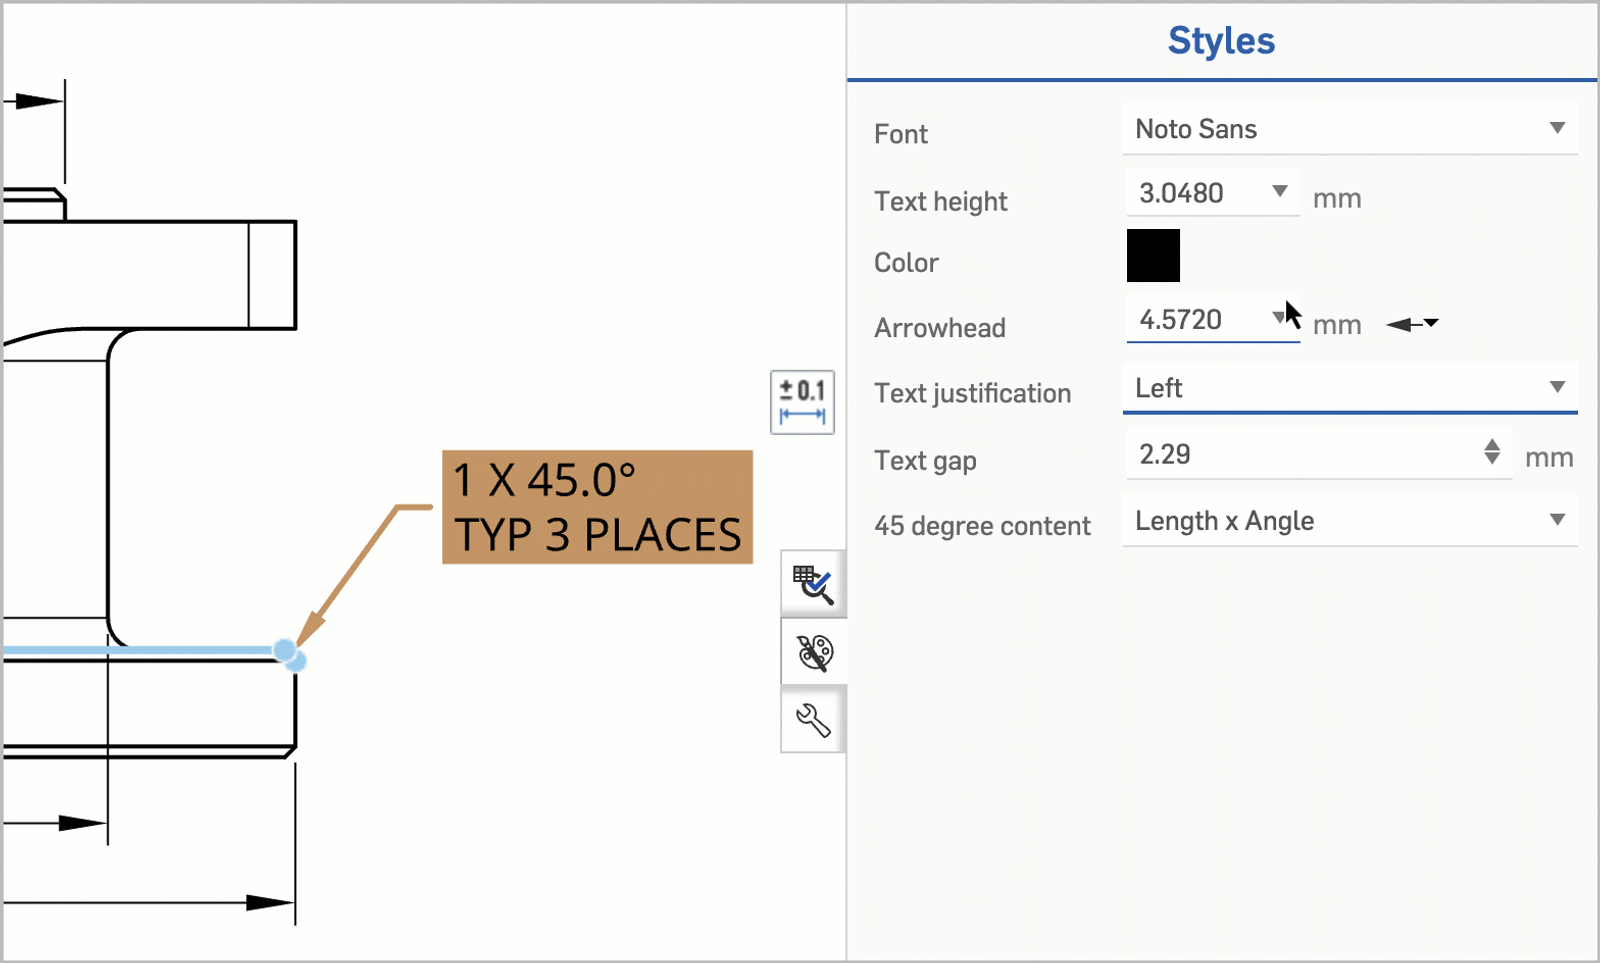Image resolution: width=1600 pixels, height=963 pixels.
Task: Select the highlighted blue chamfer edge line
Action: click(x=140, y=651)
